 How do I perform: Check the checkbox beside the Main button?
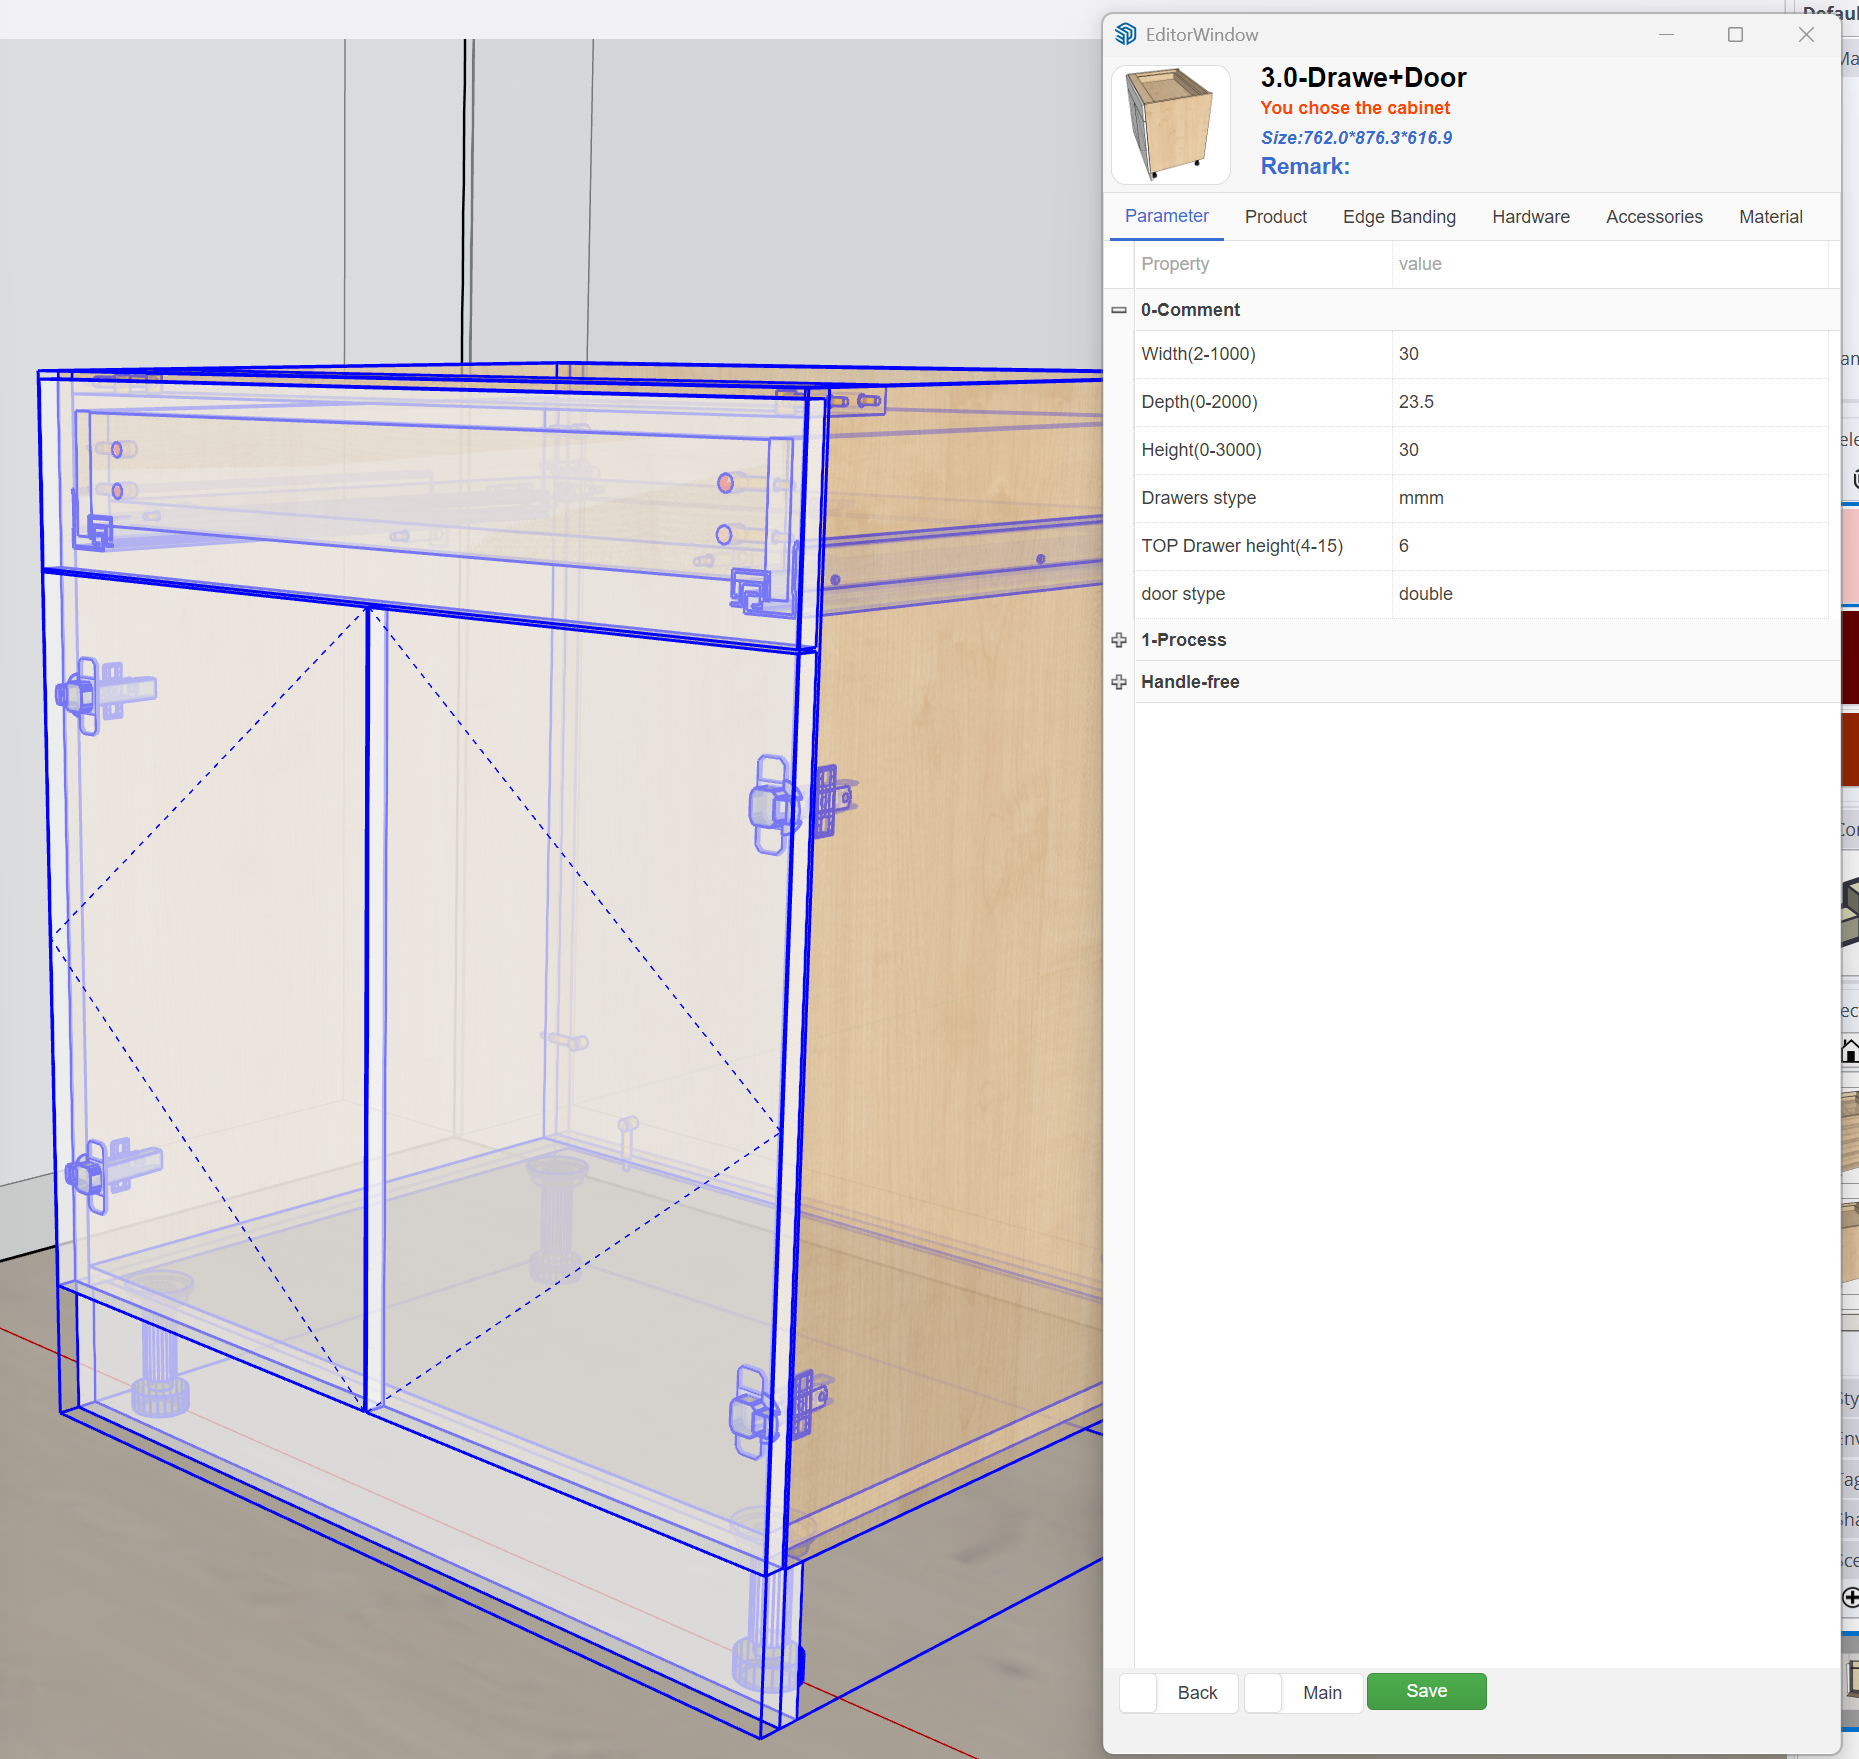point(1263,1692)
